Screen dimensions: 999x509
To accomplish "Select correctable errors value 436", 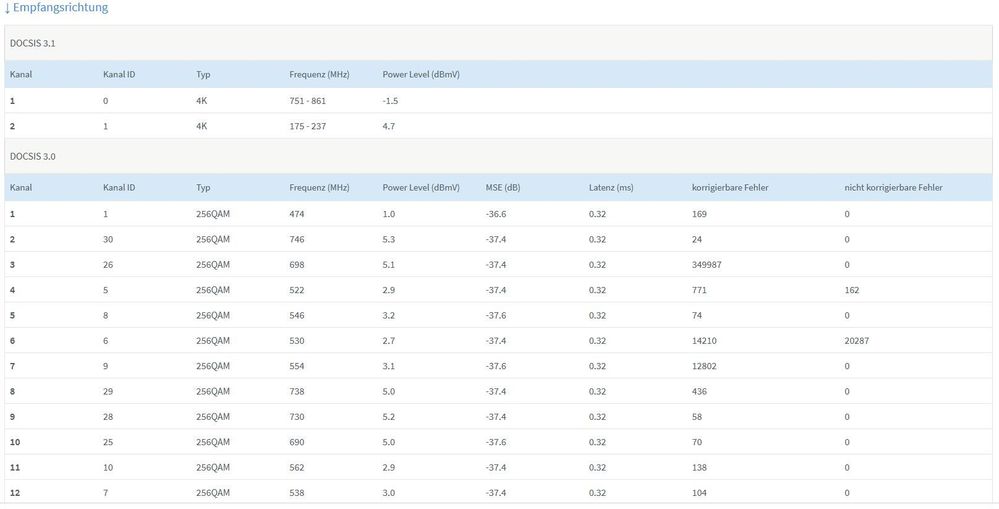I will (x=700, y=391).
